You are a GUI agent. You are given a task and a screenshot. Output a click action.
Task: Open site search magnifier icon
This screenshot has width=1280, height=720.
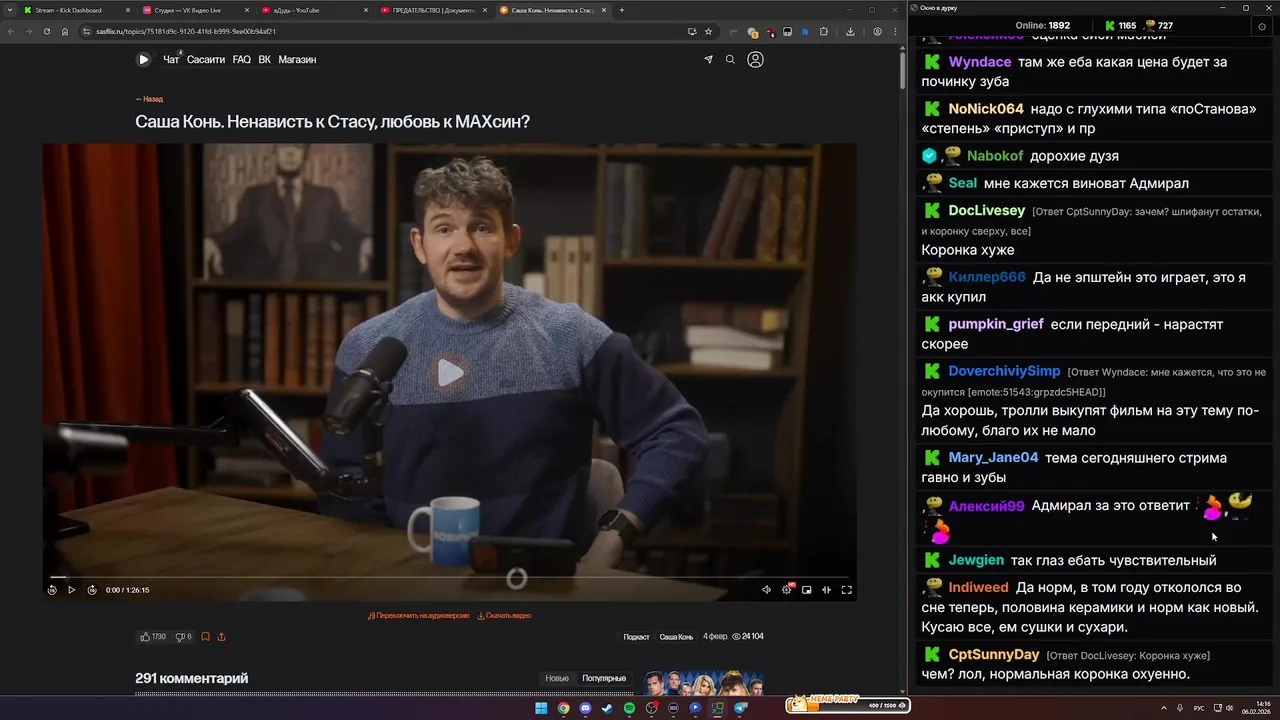pos(730,60)
